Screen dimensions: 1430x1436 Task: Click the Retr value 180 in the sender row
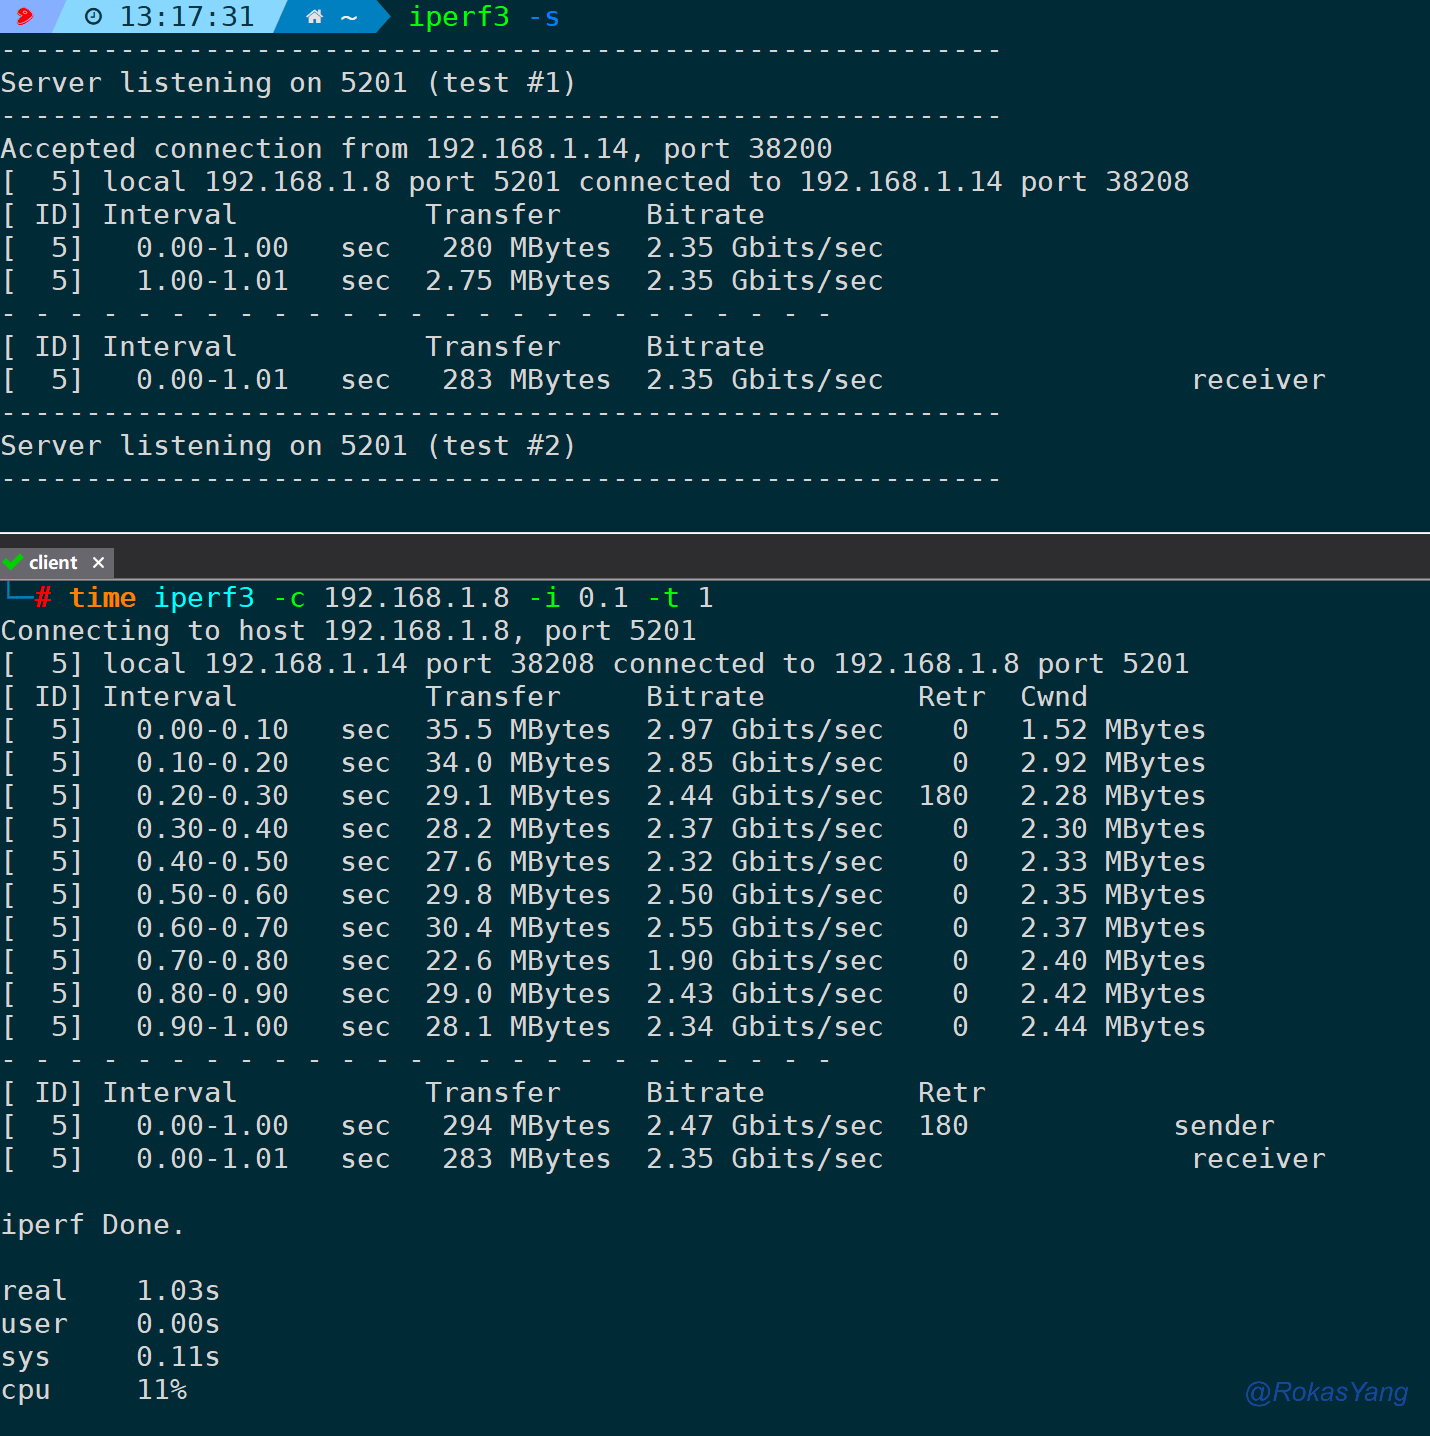pos(943,1126)
